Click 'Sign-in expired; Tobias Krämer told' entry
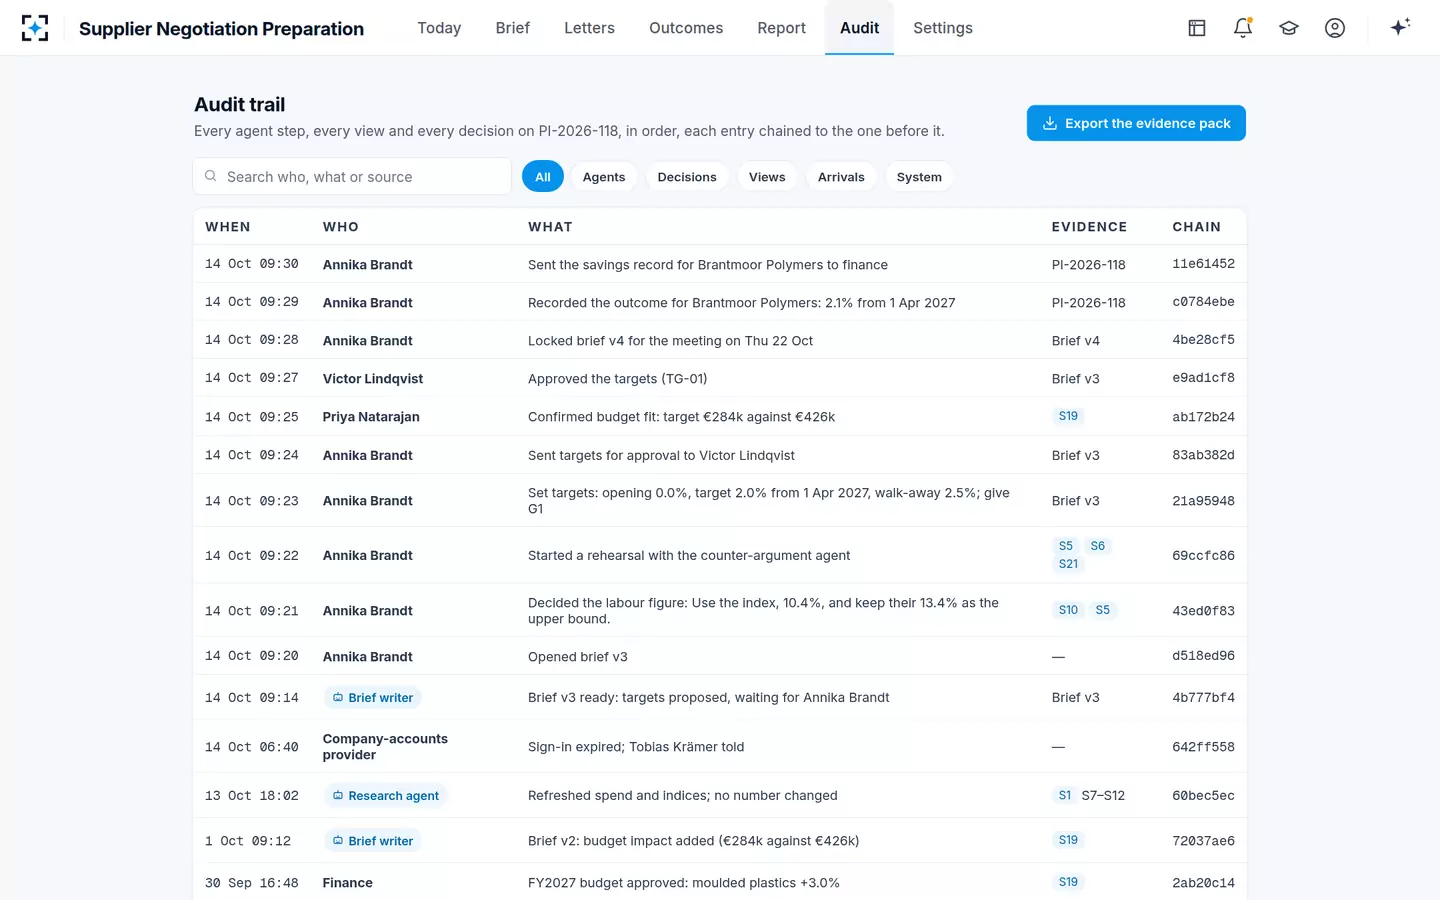This screenshot has width=1440, height=900. [636, 747]
